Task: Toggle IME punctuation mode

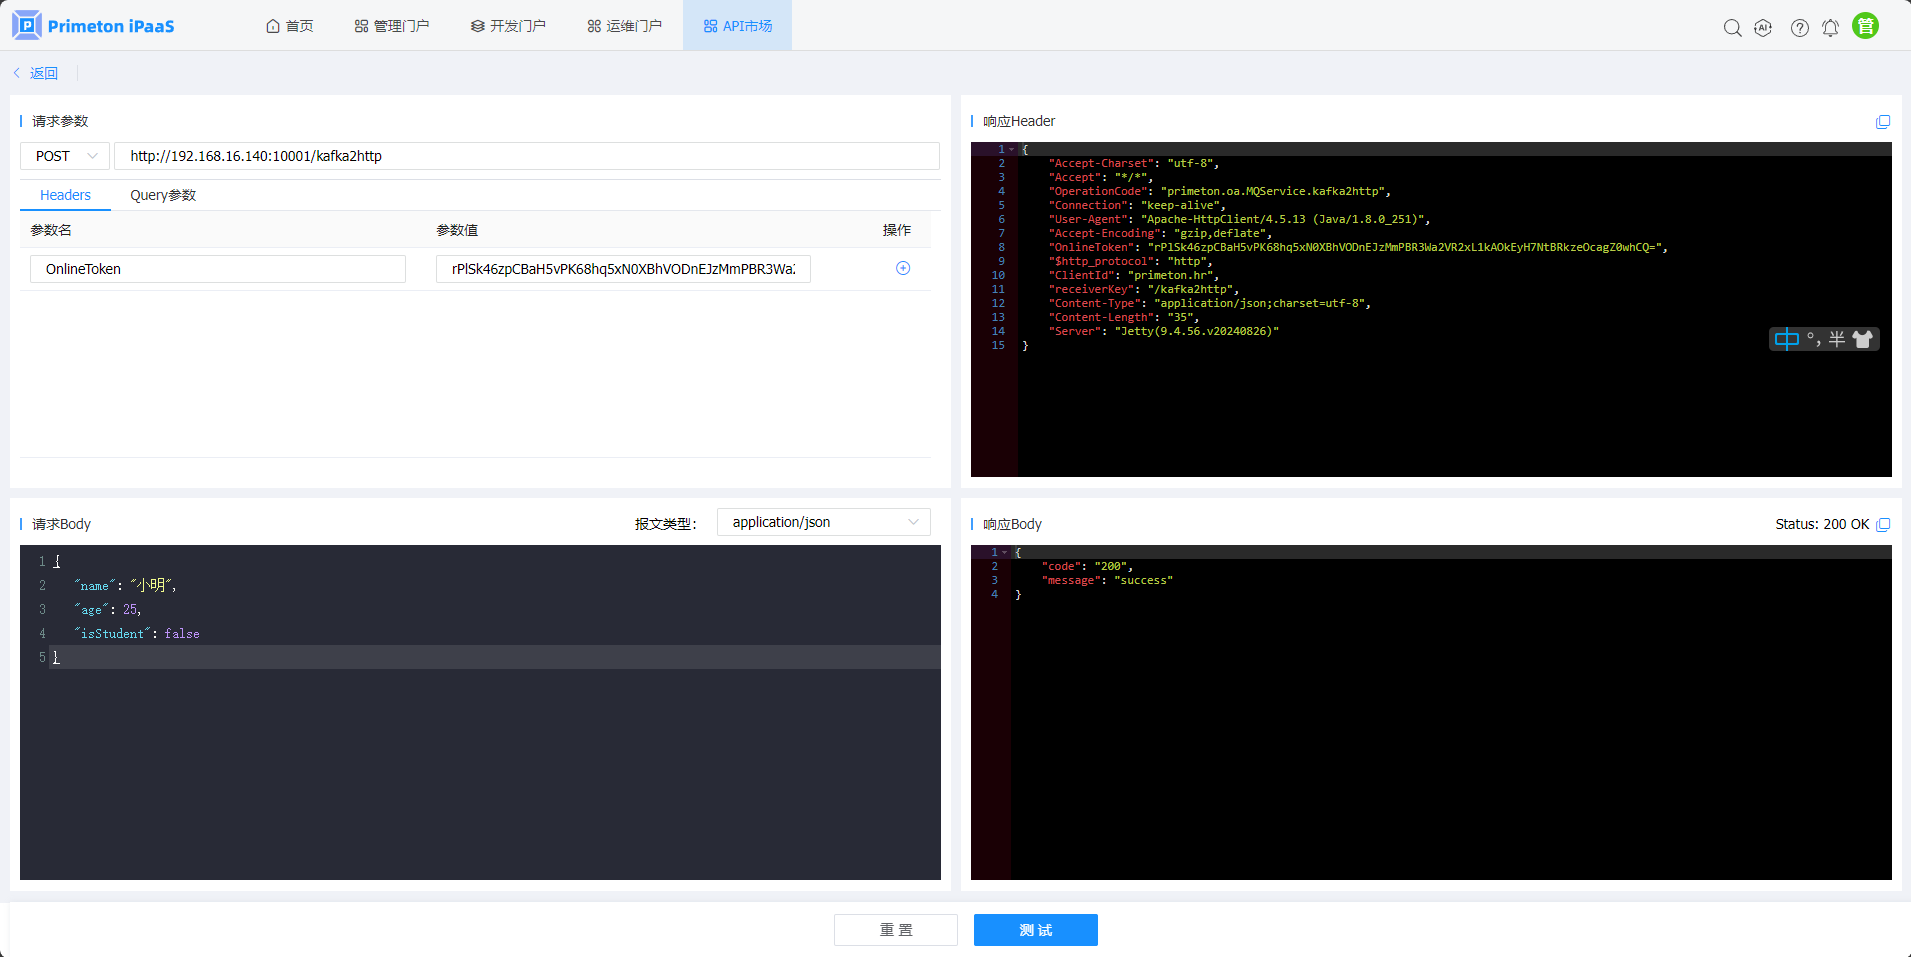Action: tap(1813, 340)
